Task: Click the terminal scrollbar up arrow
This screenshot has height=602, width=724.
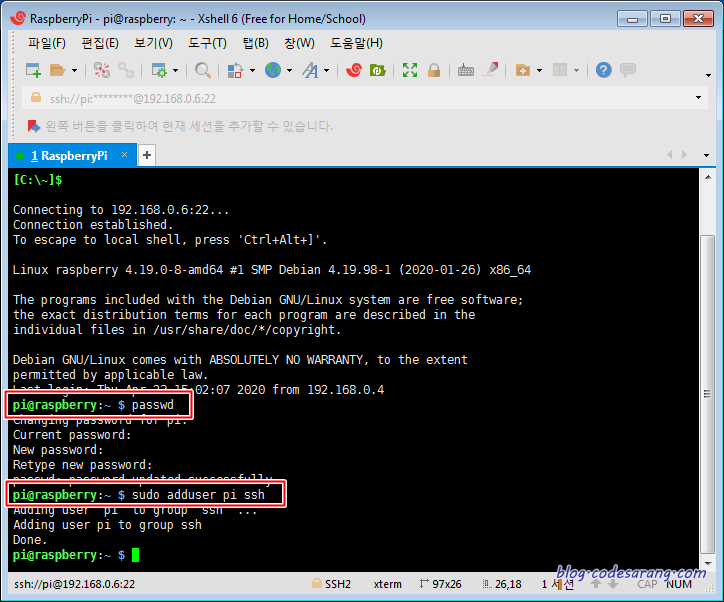Action: 708,177
